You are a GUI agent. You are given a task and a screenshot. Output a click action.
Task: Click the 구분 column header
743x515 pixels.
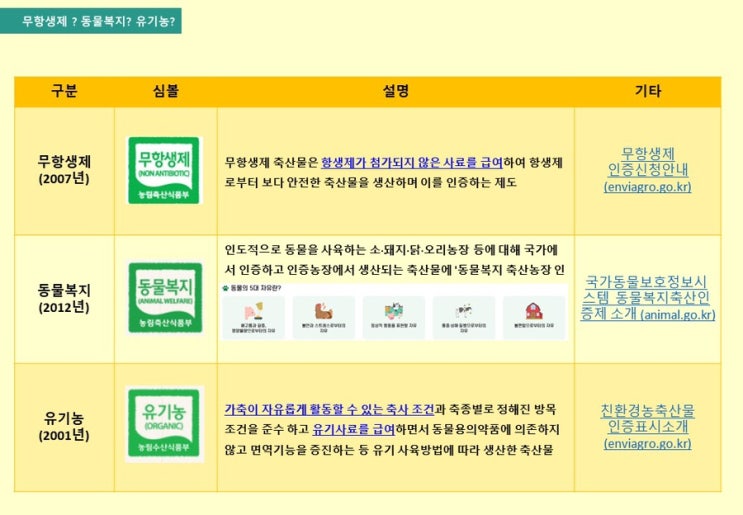click(x=64, y=91)
